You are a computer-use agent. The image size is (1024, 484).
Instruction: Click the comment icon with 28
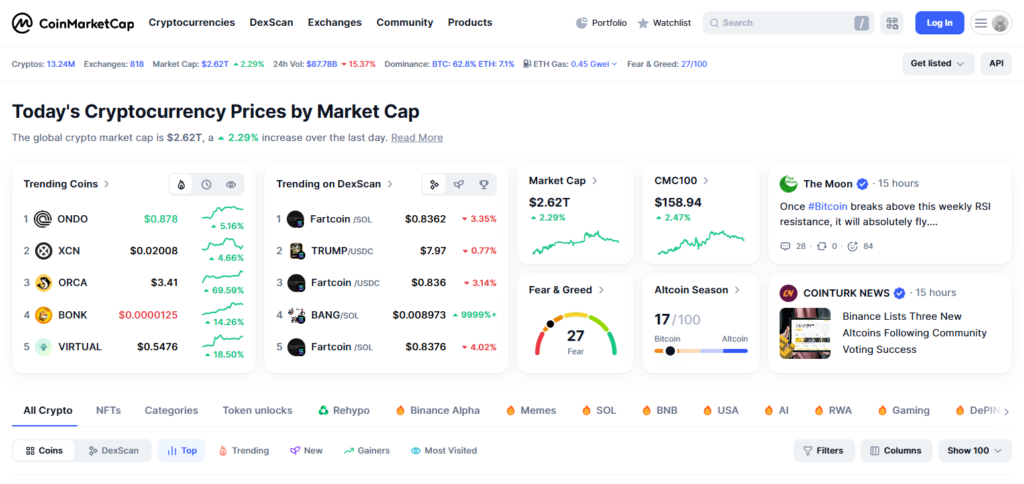[x=785, y=246]
